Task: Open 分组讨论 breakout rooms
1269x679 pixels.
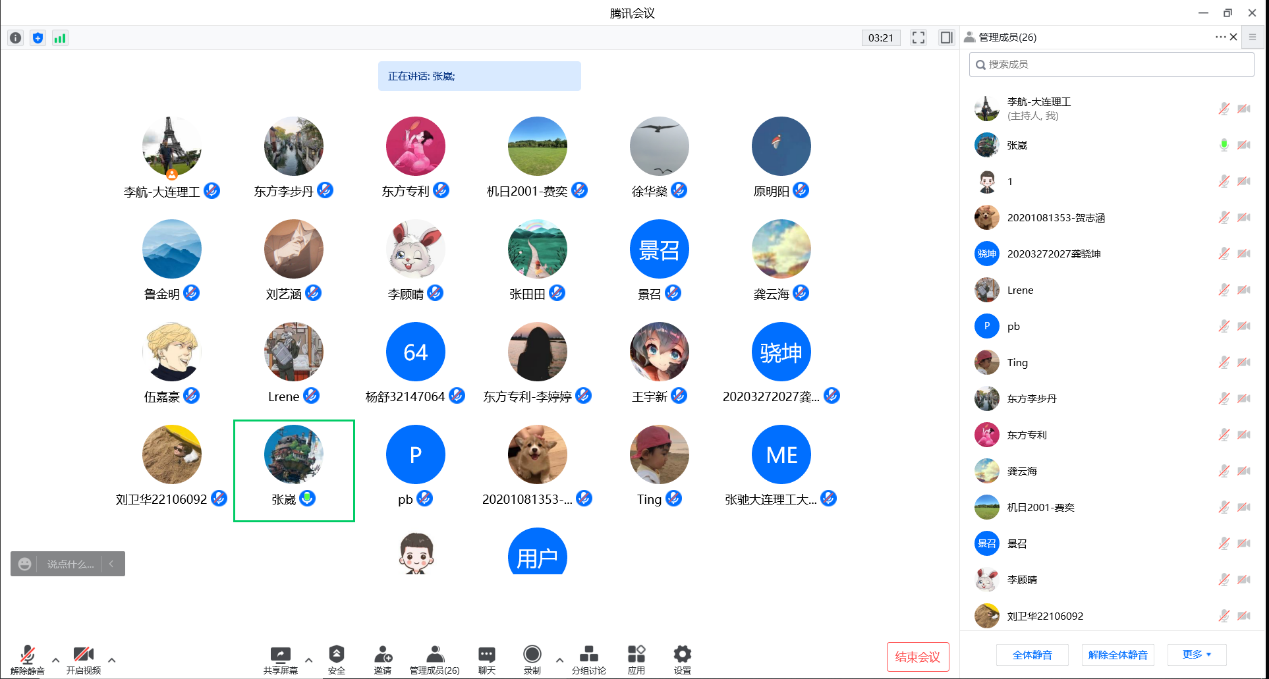Action: (588, 654)
